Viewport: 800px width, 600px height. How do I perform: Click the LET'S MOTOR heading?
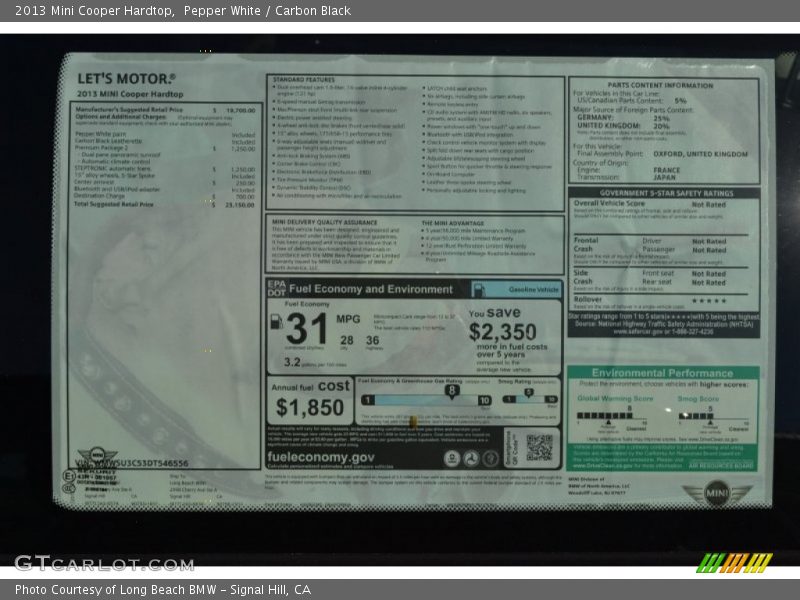[x=126, y=79]
